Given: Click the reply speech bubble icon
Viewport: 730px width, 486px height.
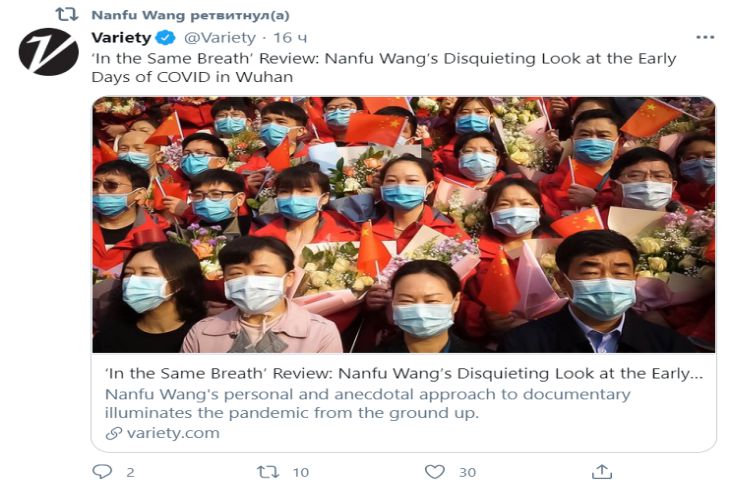Looking at the screenshot, I should [102, 472].
